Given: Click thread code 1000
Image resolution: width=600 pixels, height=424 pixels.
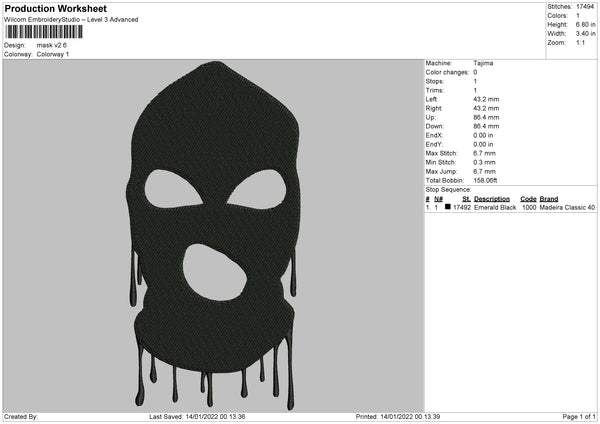Looking at the screenshot, I should pos(529,207).
